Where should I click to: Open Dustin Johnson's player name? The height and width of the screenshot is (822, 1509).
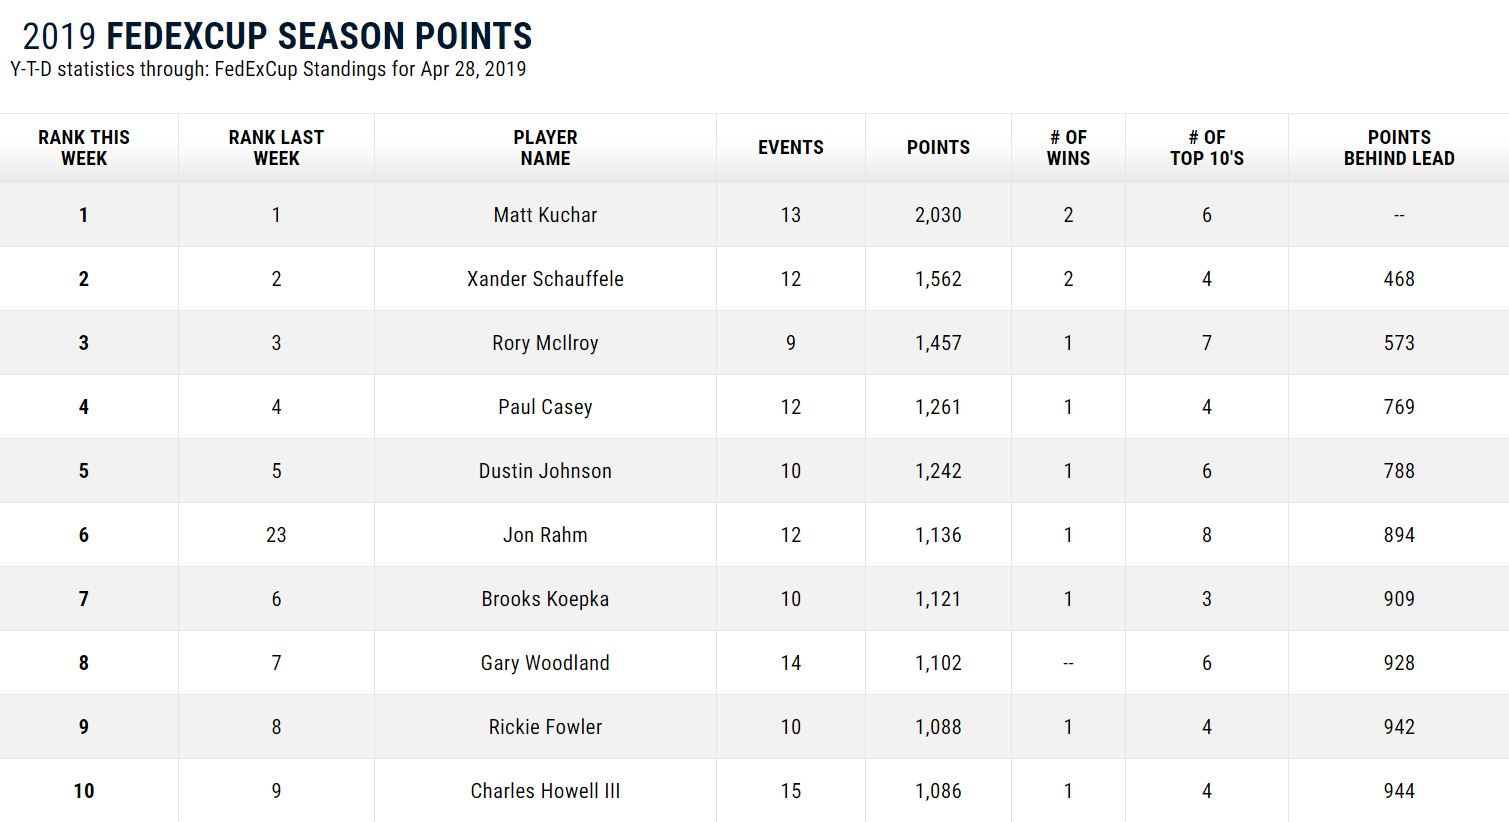tap(545, 471)
